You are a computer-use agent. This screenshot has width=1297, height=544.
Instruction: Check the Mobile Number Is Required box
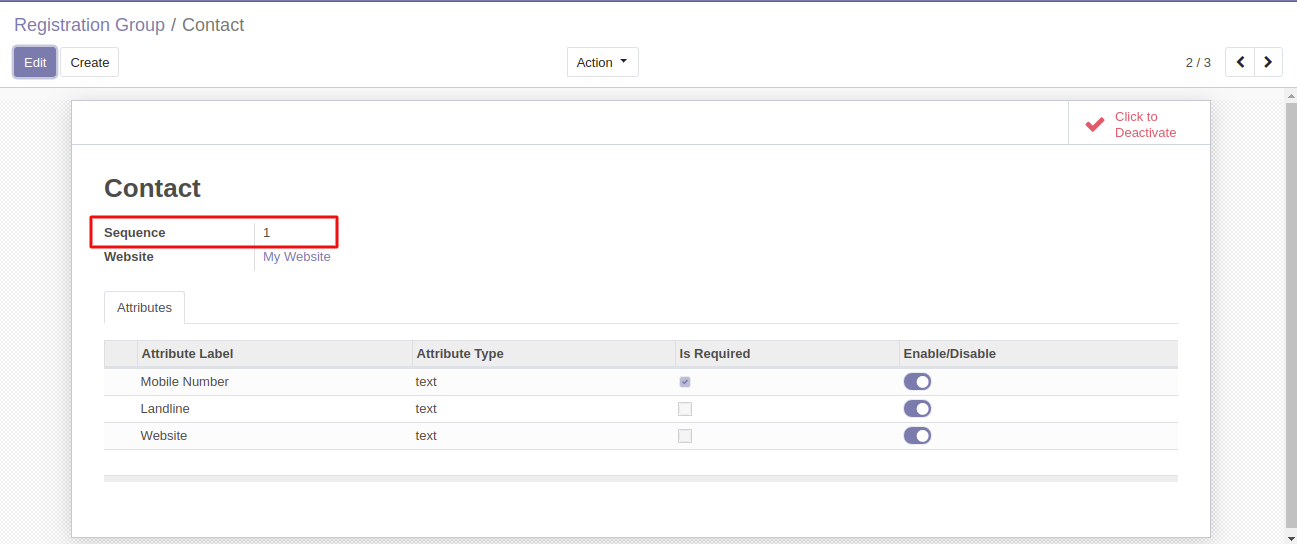click(685, 382)
